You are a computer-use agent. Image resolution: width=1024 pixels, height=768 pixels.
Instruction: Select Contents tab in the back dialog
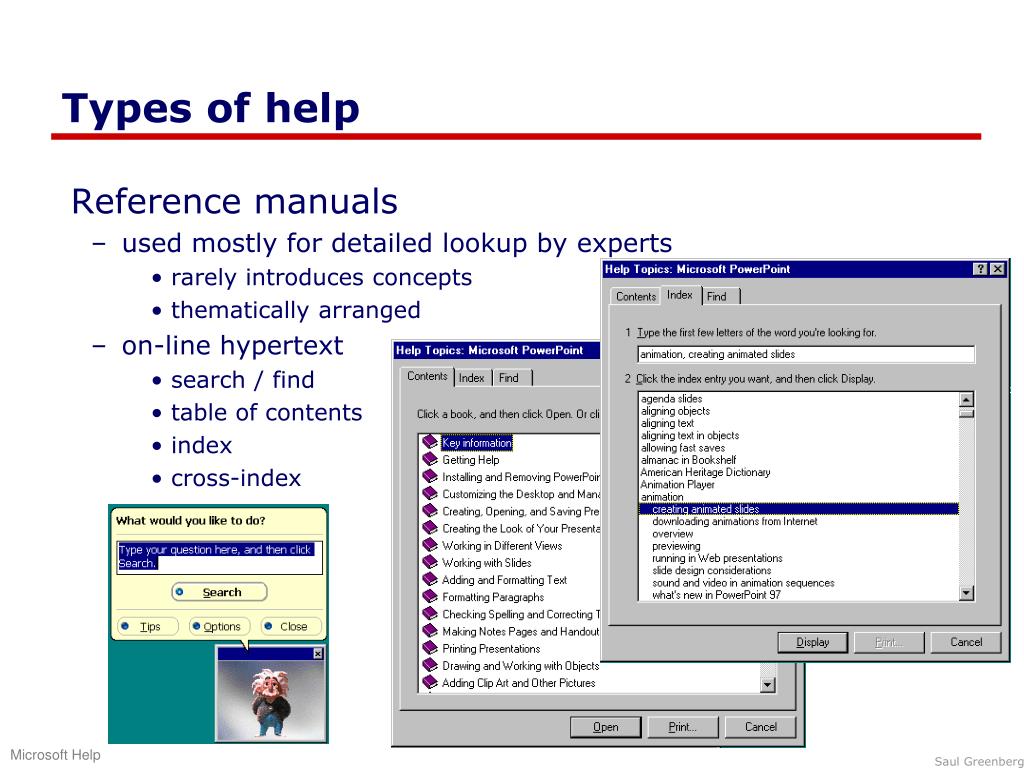pos(427,376)
